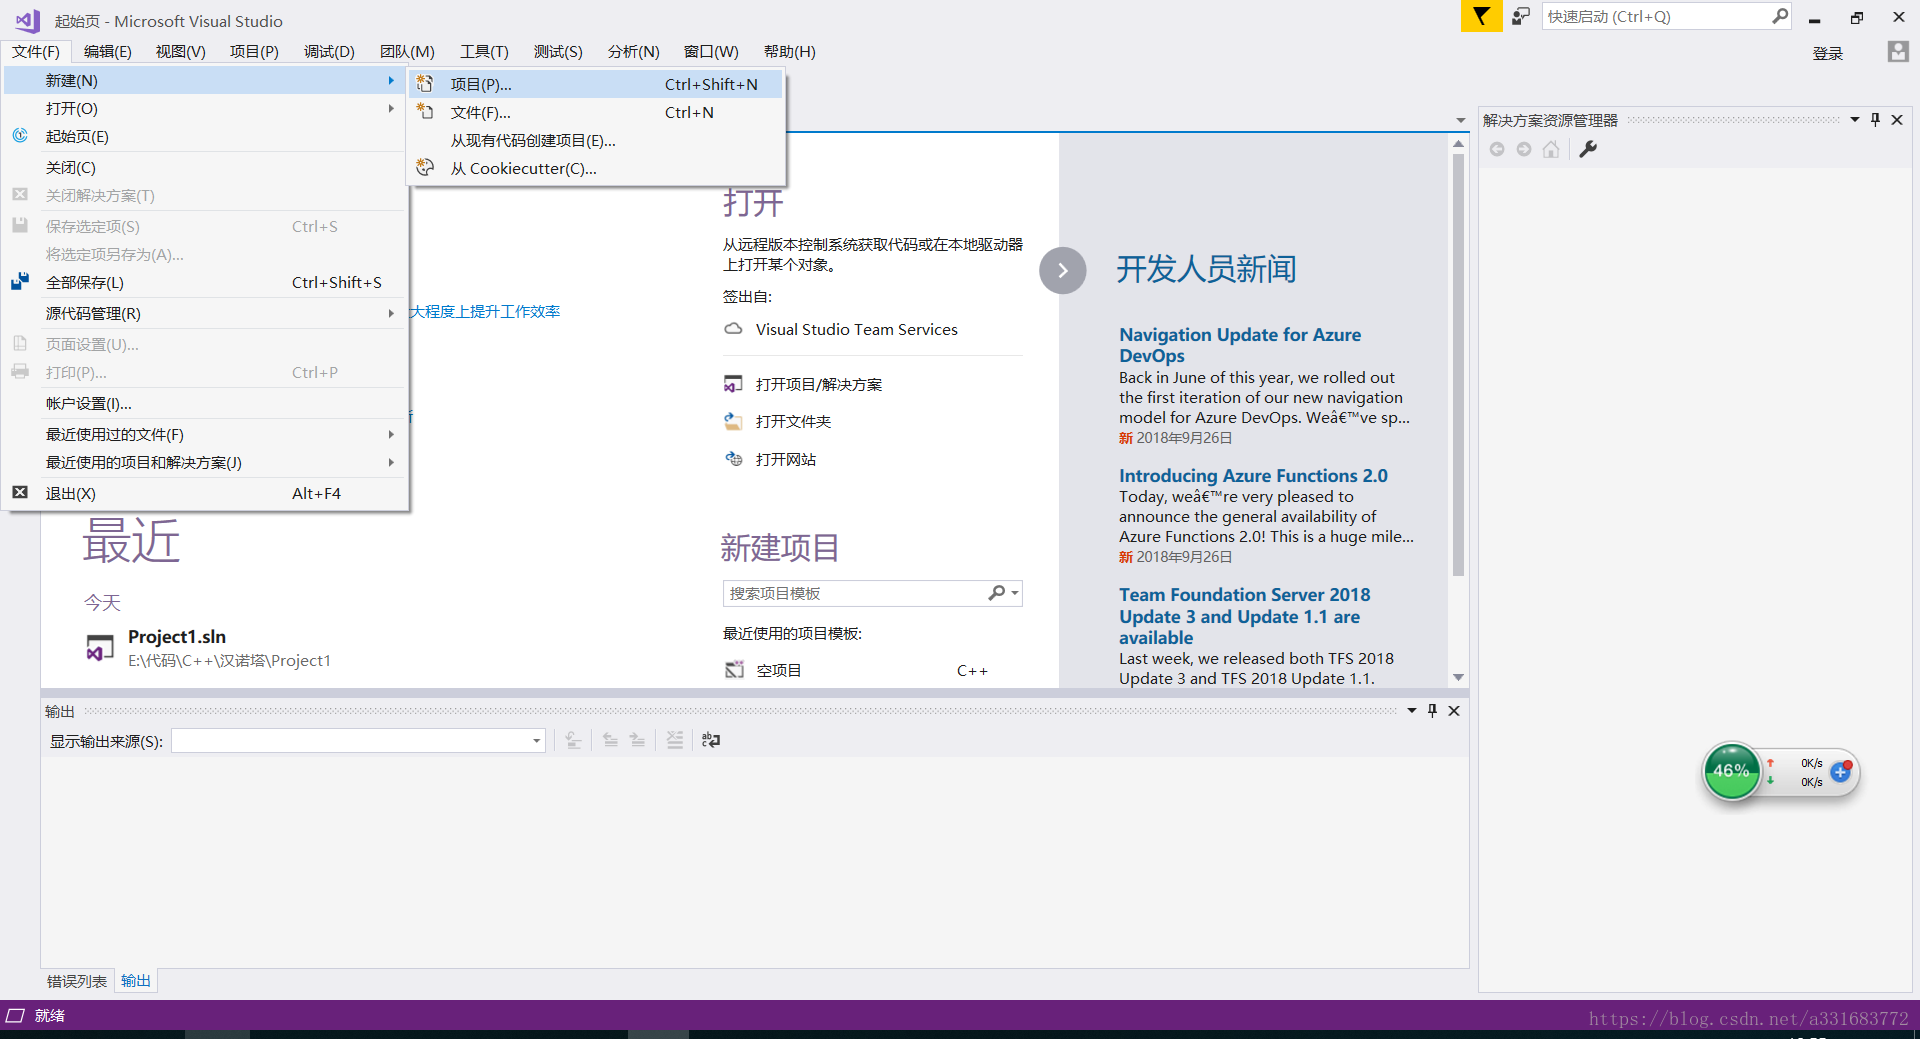Open the 显示输出来源 combo box

358,741
